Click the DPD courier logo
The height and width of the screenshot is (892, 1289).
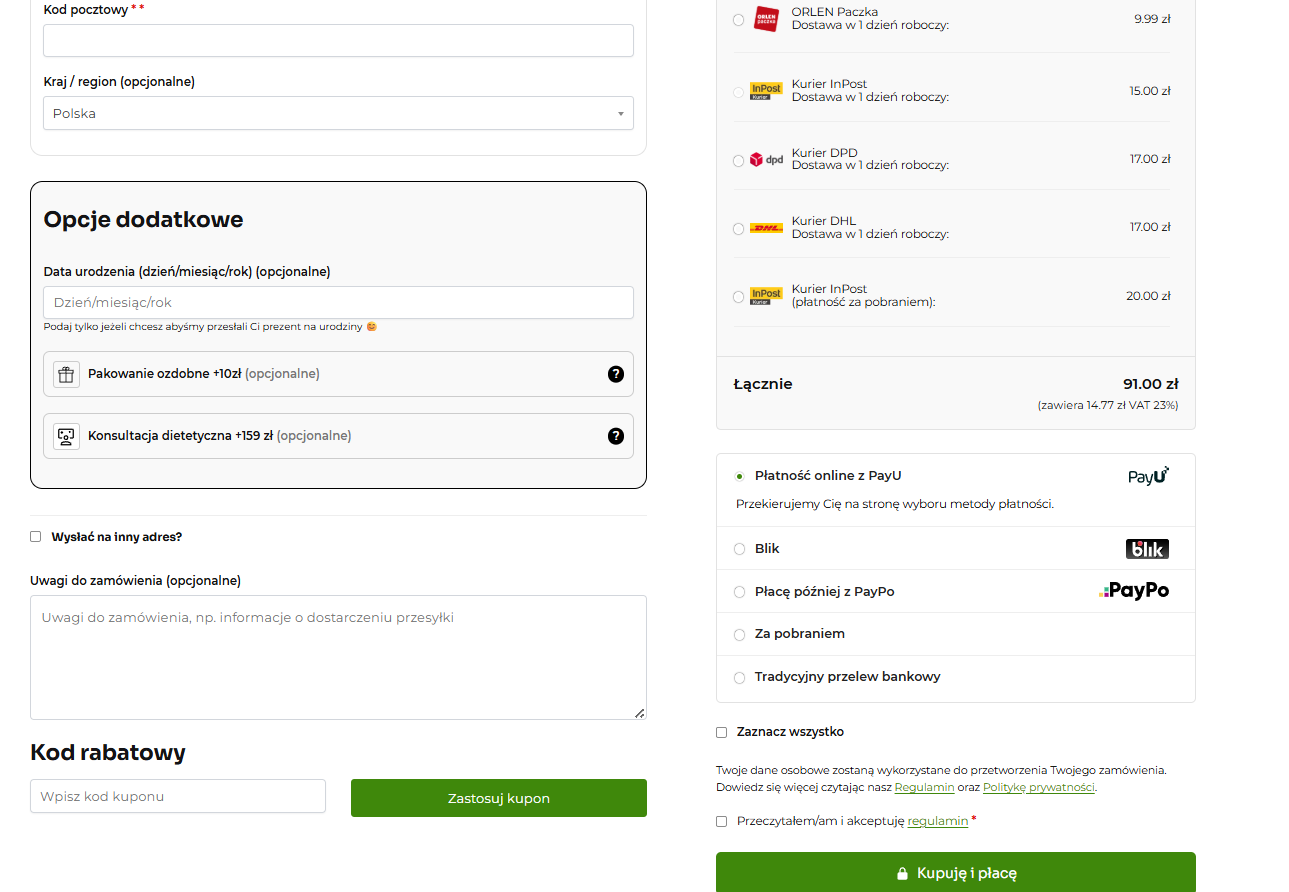point(766,159)
